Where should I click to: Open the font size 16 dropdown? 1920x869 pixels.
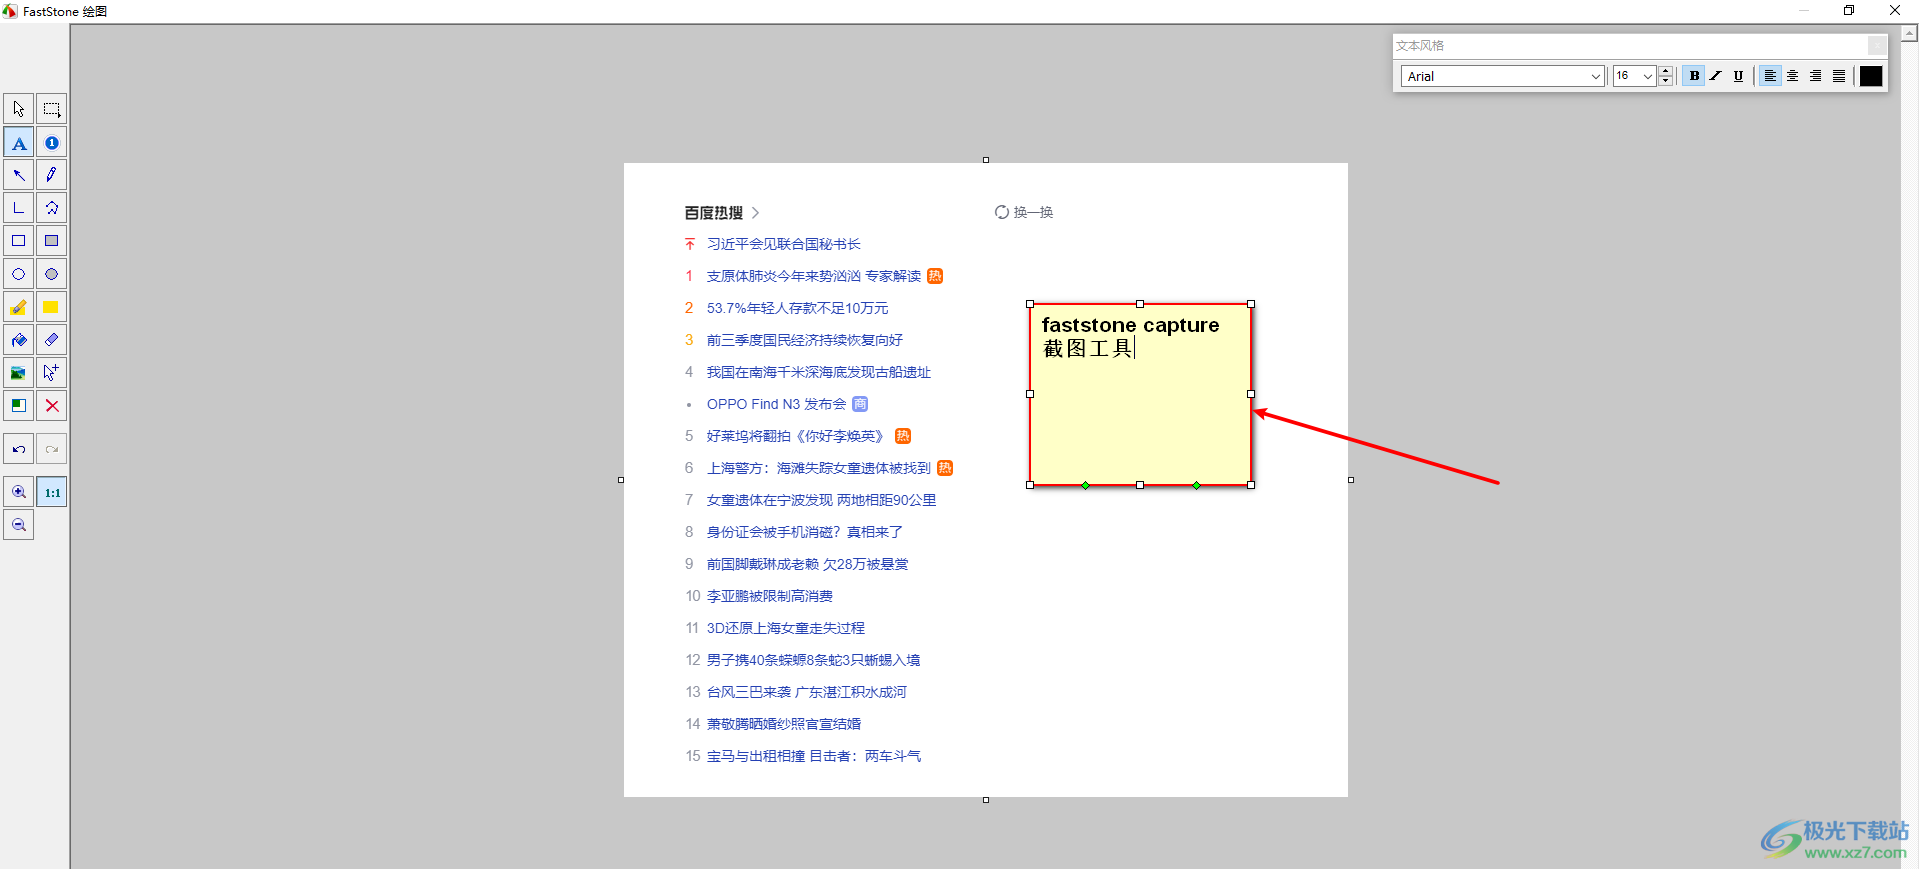(x=1647, y=76)
